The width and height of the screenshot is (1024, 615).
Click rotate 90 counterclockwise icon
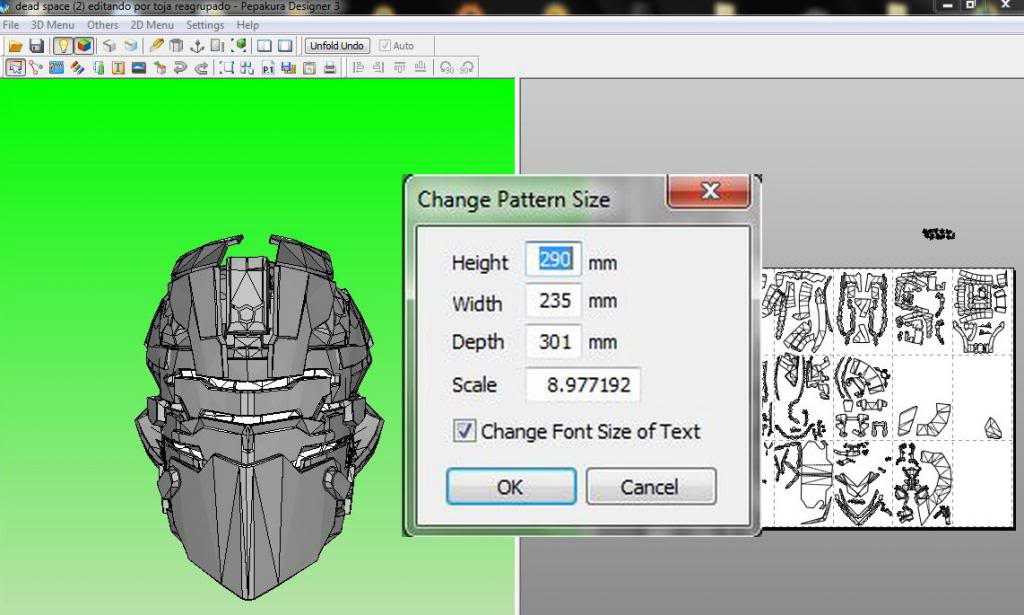[447, 67]
